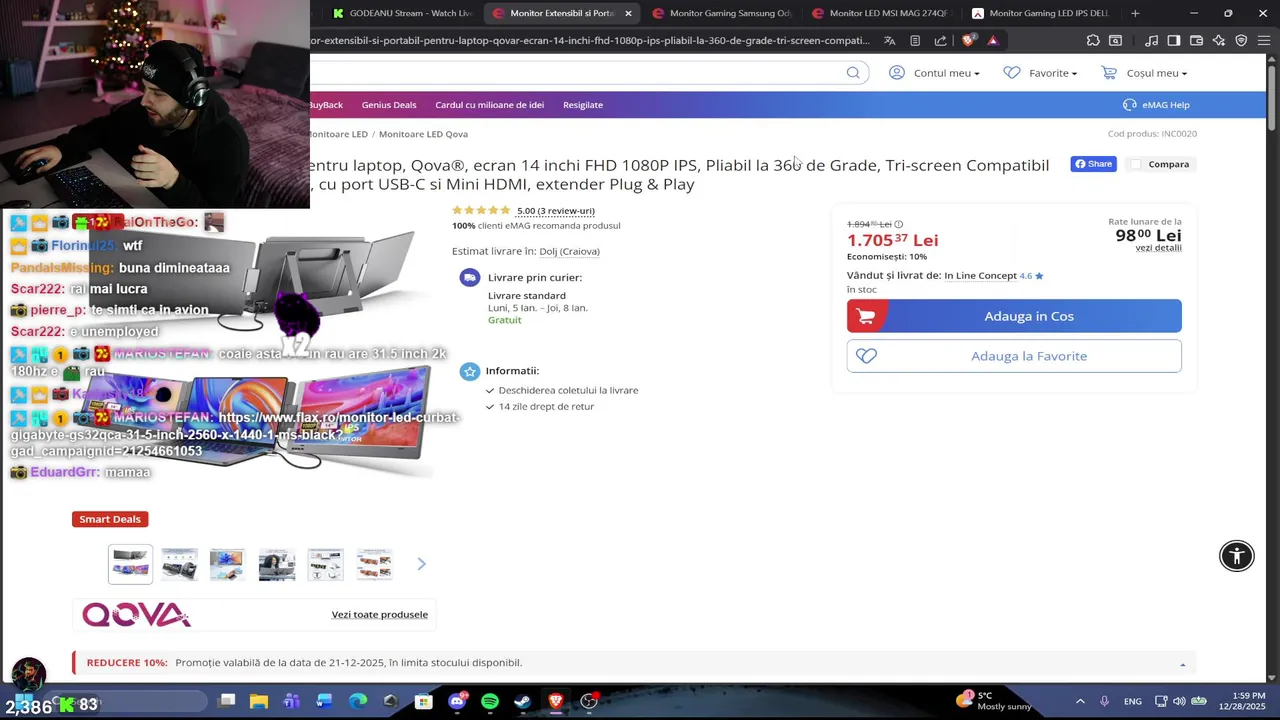The image size is (1280, 720).
Task: Click the eMAG search input field
Action: pos(575,73)
